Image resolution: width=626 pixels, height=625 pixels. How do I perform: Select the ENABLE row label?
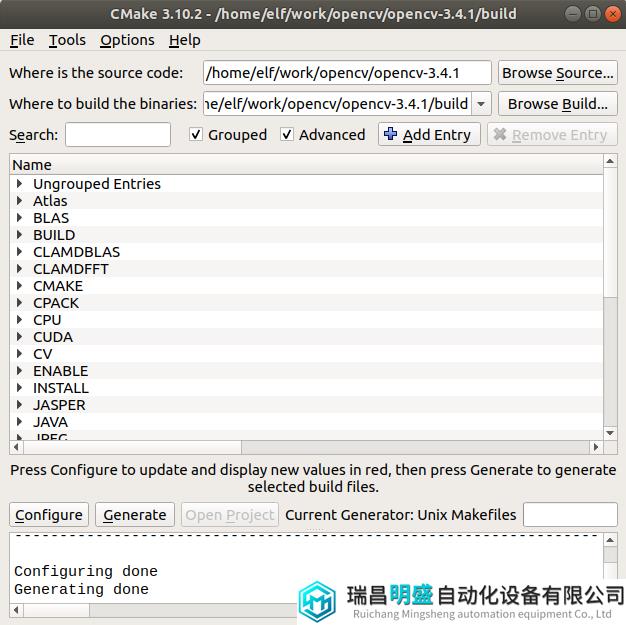(x=61, y=371)
